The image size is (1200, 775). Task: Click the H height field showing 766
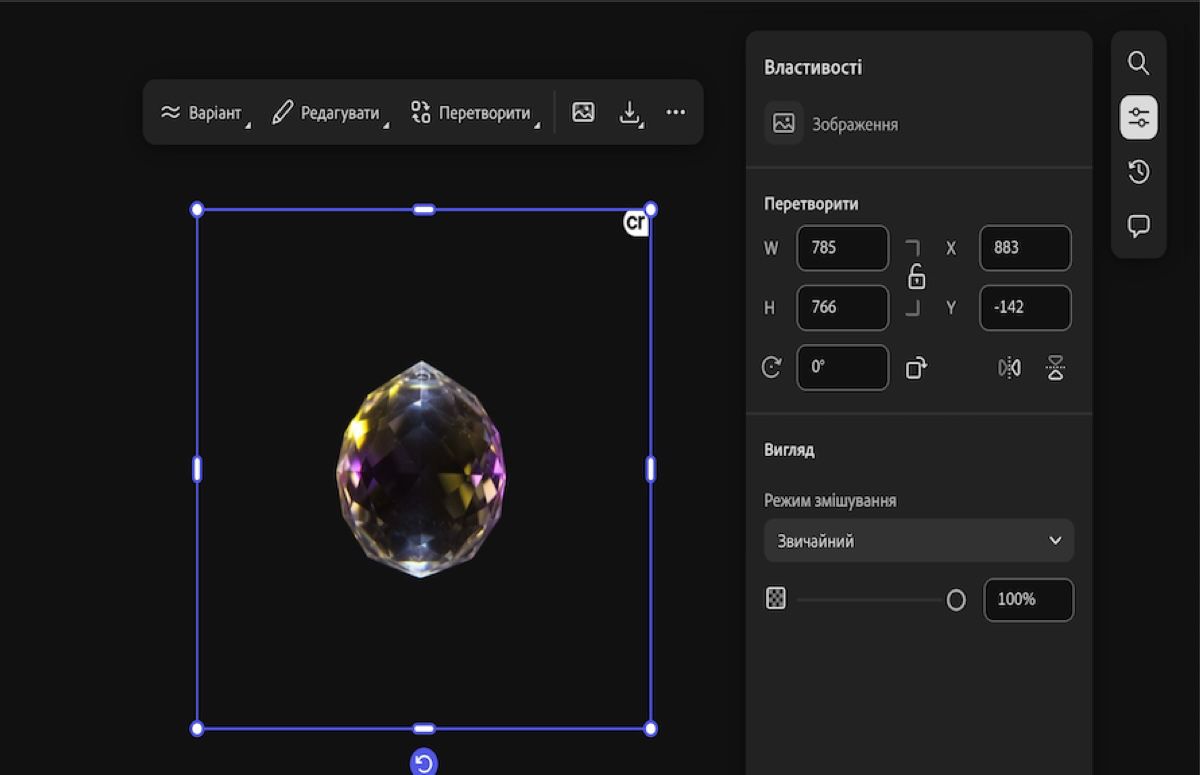pos(842,308)
